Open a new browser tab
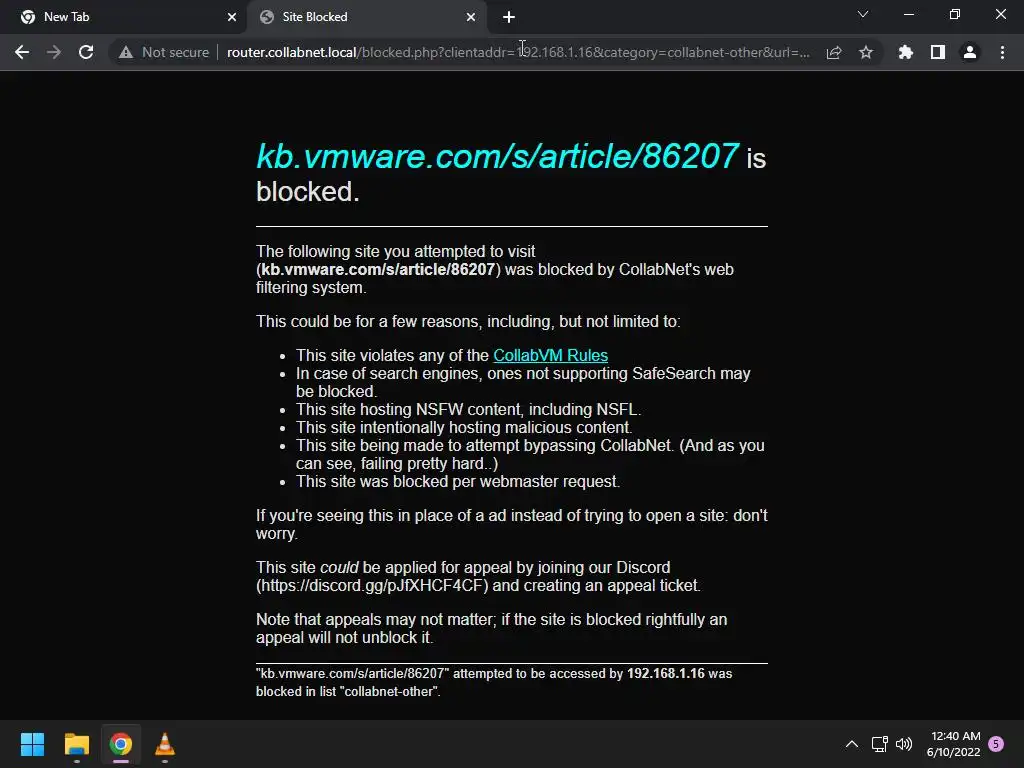This screenshot has height=768, width=1024. (x=509, y=17)
